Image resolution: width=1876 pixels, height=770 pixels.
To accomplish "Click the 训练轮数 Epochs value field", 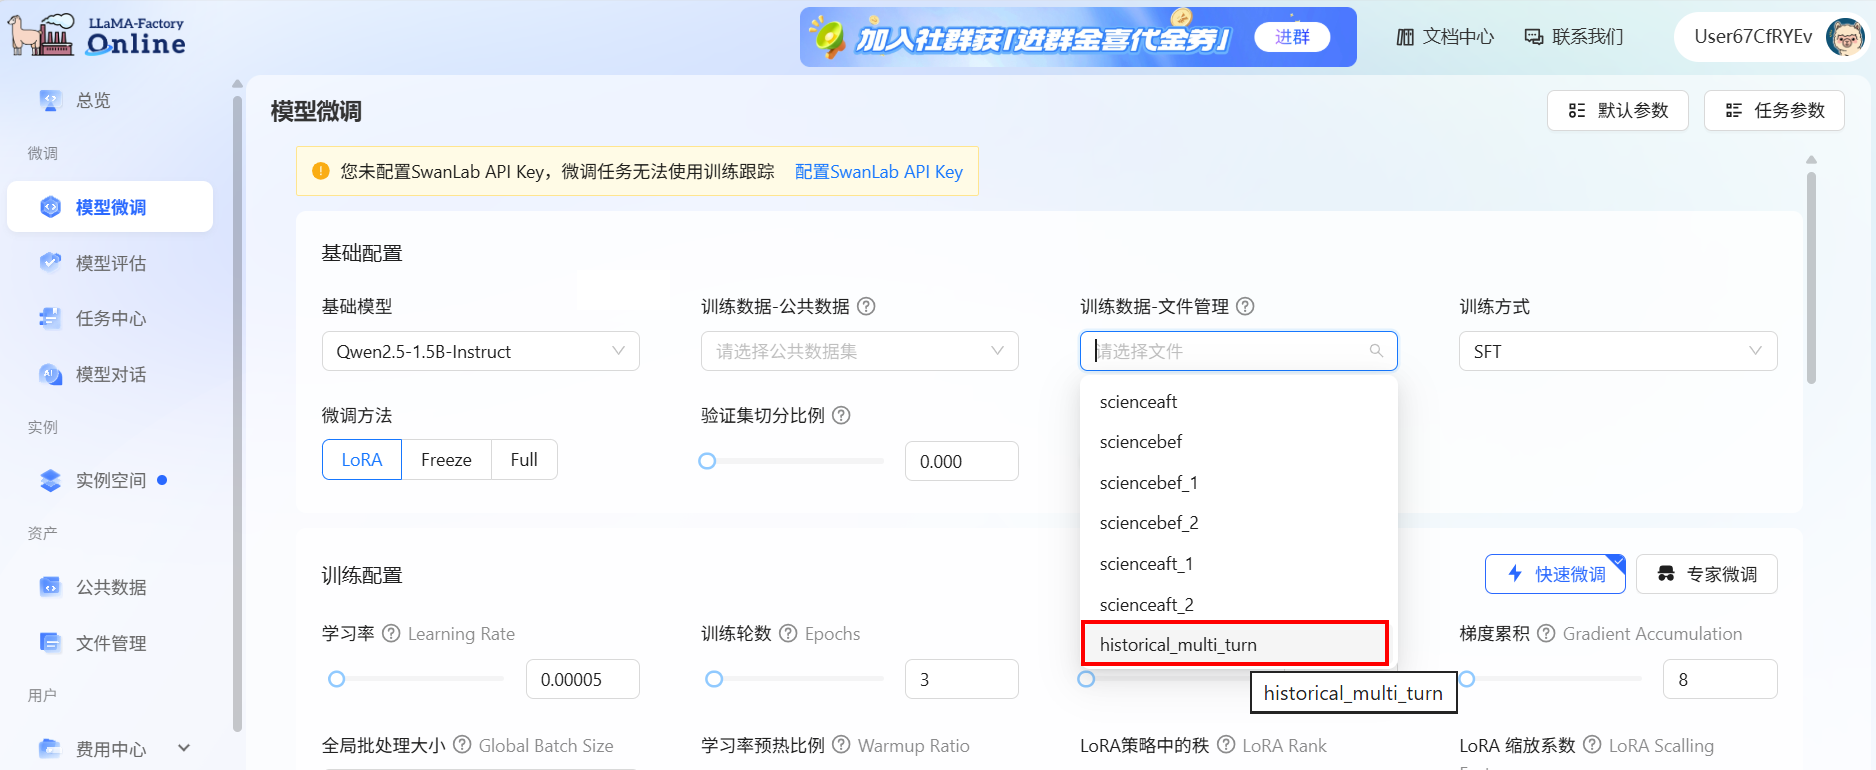I will click(960, 679).
